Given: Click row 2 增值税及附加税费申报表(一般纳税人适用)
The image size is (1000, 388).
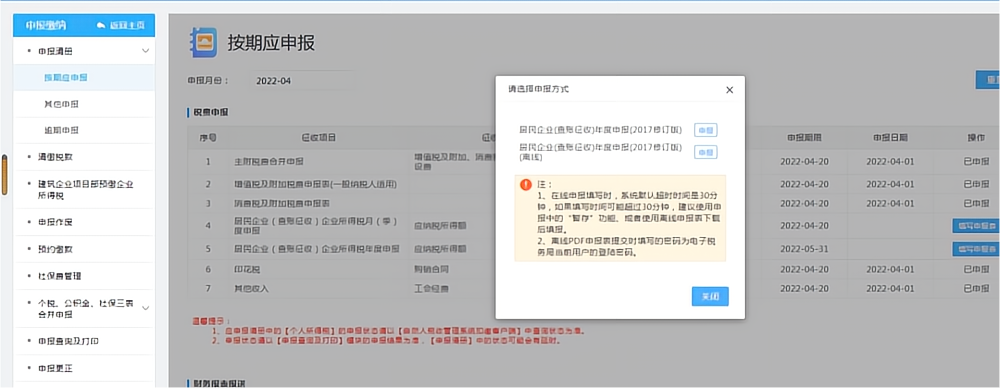Looking at the screenshot, I should 316,184.
